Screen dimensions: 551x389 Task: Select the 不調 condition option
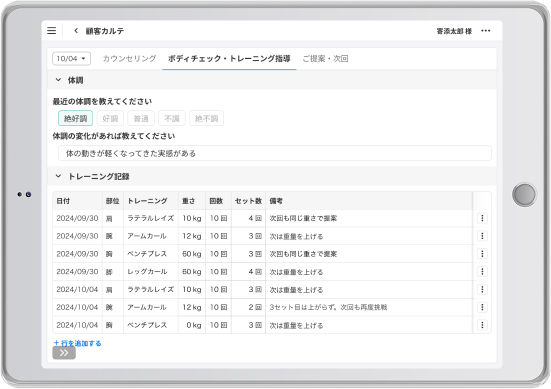[x=172, y=118]
